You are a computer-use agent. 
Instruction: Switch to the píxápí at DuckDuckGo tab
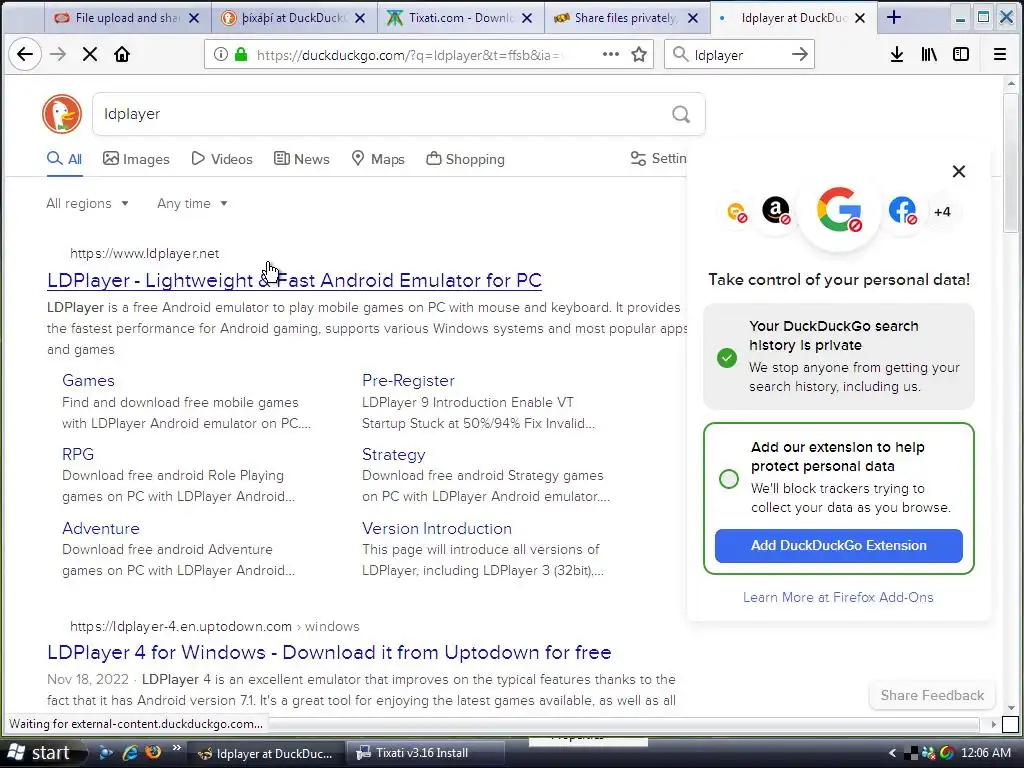294,18
